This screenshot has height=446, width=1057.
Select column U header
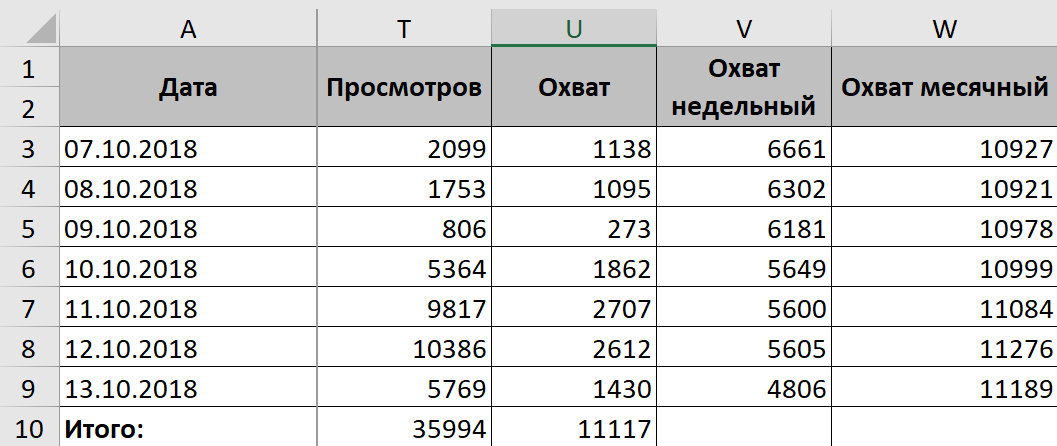pos(574,28)
